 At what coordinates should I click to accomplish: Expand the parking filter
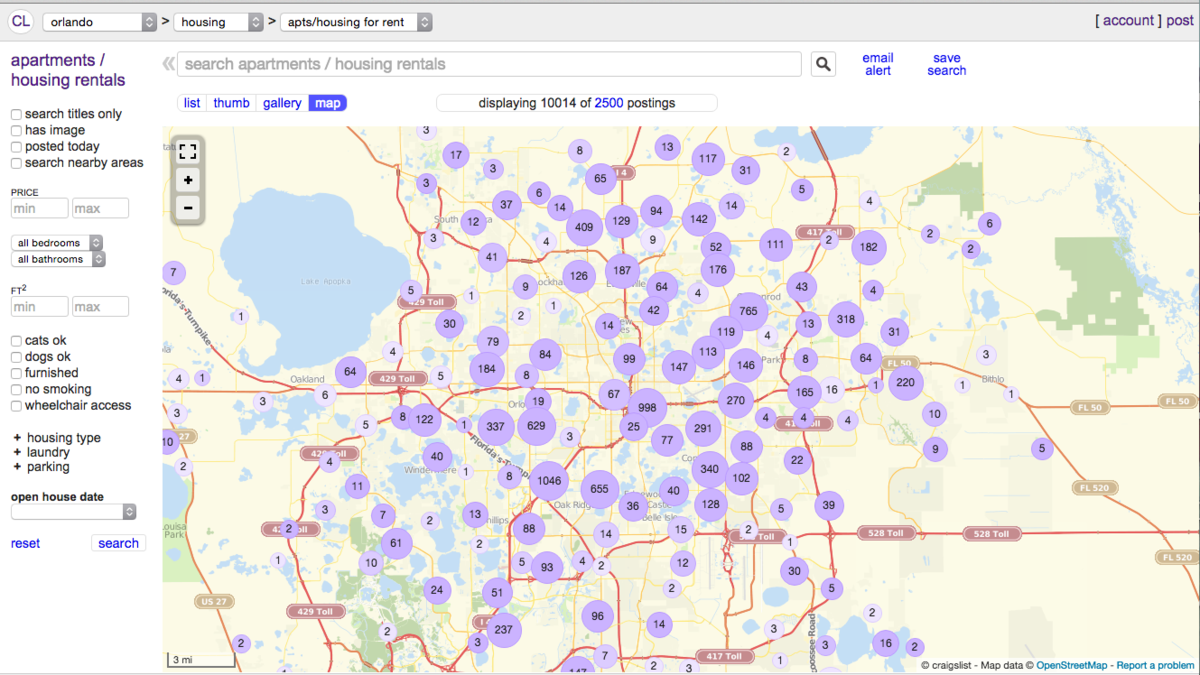click(x=41, y=467)
